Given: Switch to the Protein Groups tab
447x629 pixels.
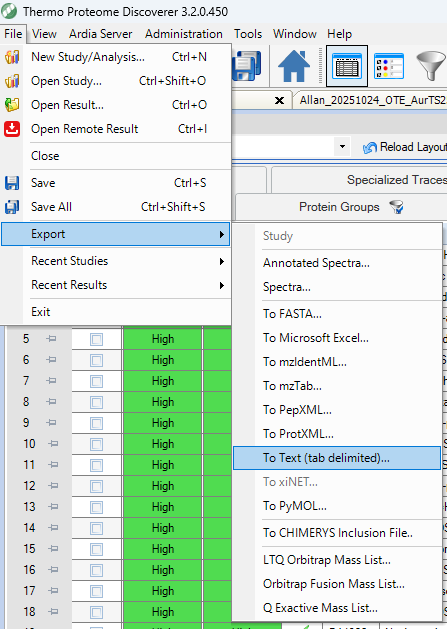Looking at the screenshot, I should point(339,207).
